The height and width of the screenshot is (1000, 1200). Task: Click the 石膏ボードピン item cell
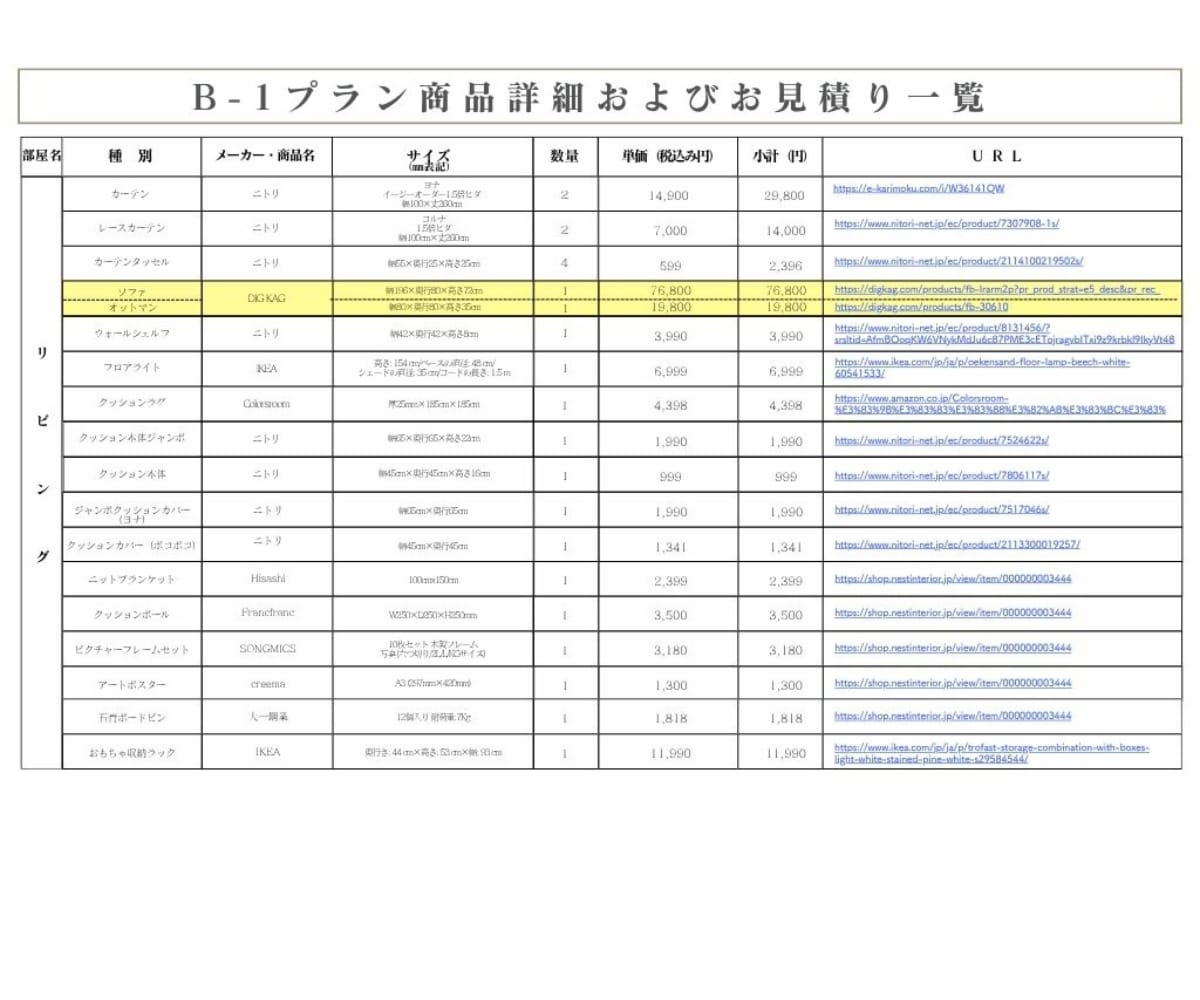point(132,718)
